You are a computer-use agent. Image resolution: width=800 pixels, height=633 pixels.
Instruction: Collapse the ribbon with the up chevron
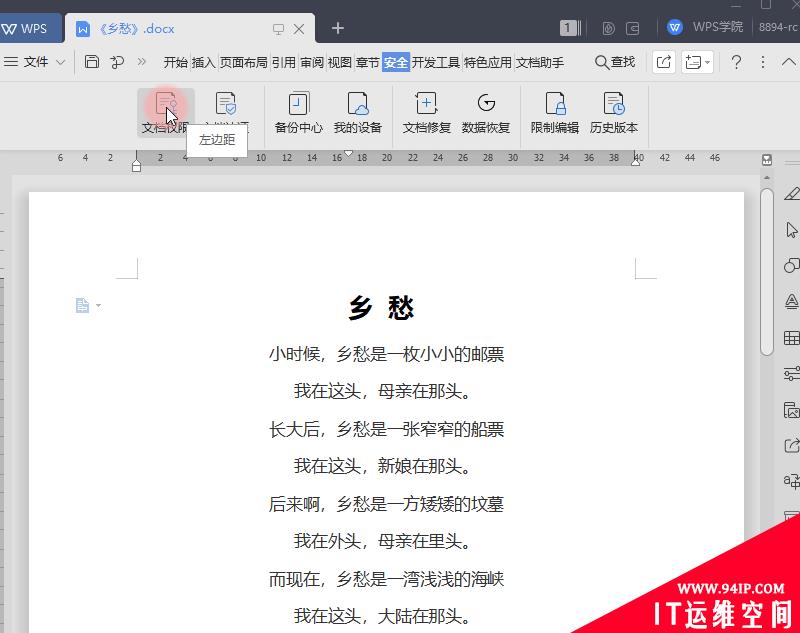click(x=789, y=62)
